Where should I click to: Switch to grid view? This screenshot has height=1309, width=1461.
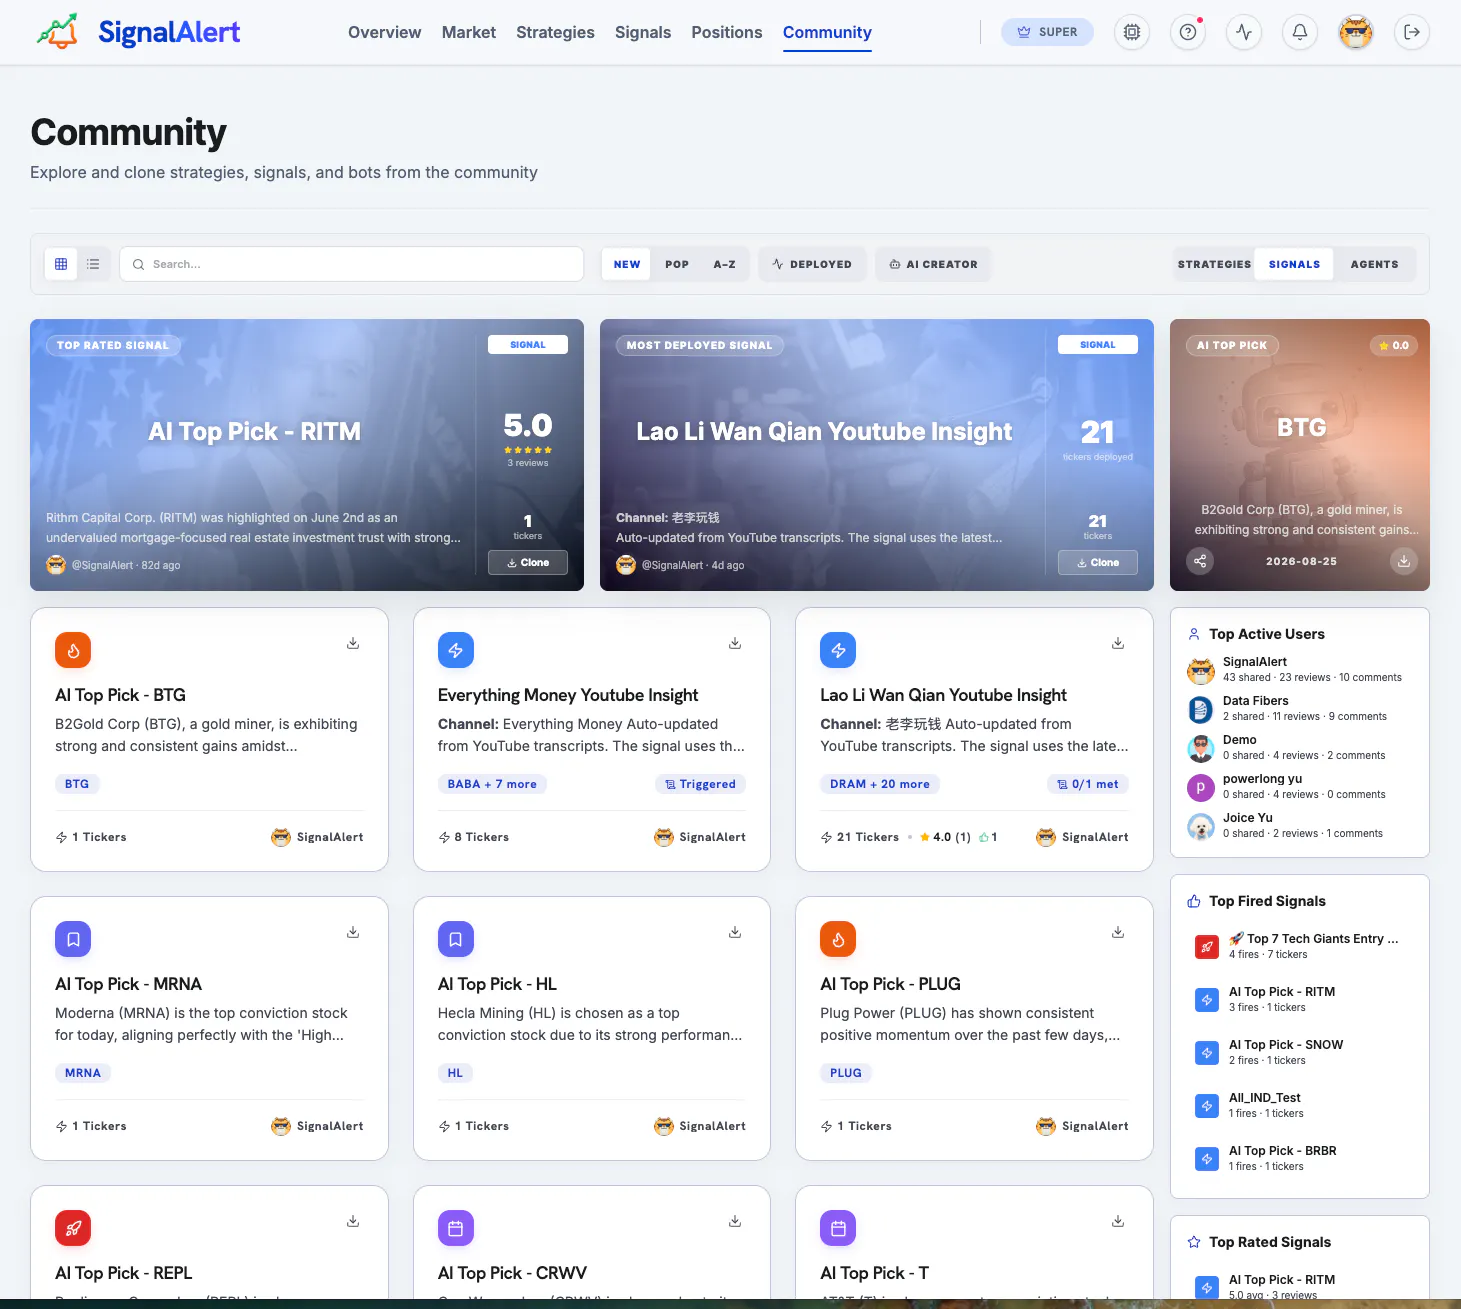pos(61,264)
